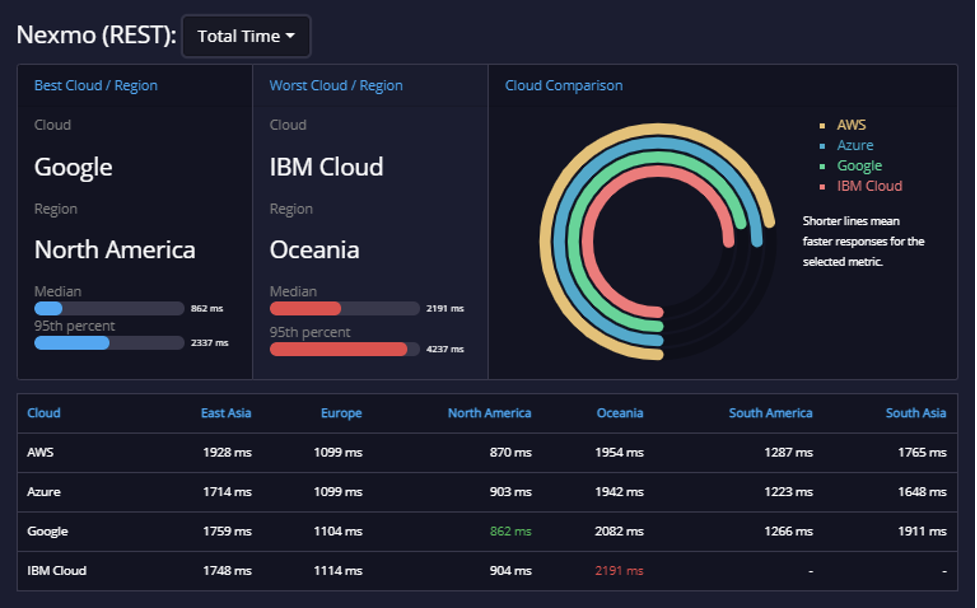Select IBM Cloud legend entry
Viewport: 977px width, 608px height.
869,186
